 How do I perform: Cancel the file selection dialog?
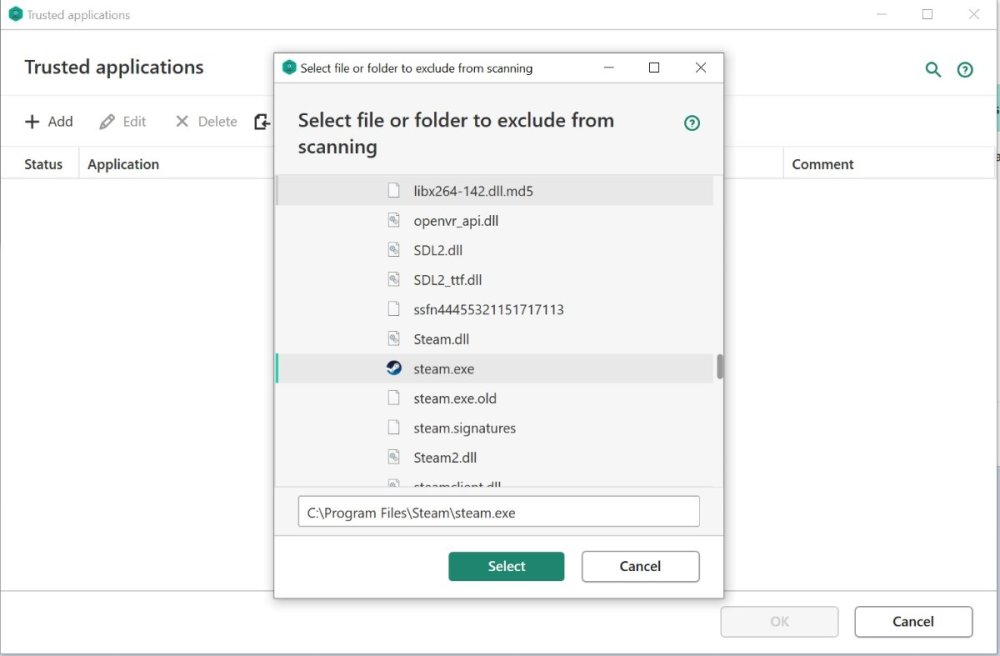(x=640, y=566)
